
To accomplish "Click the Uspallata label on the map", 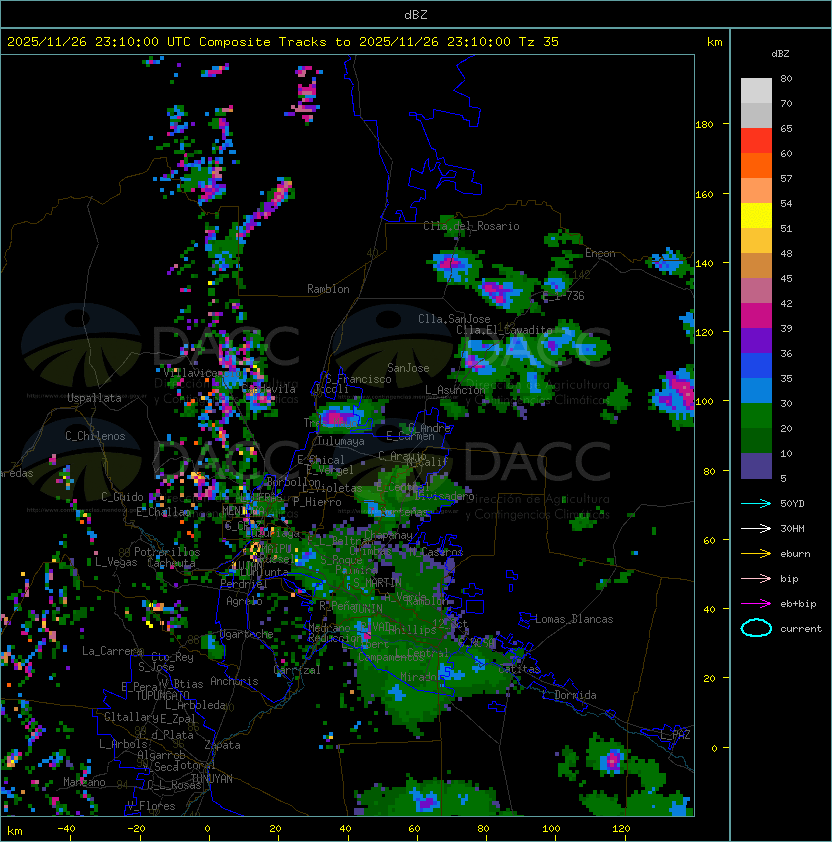I will (94, 398).
